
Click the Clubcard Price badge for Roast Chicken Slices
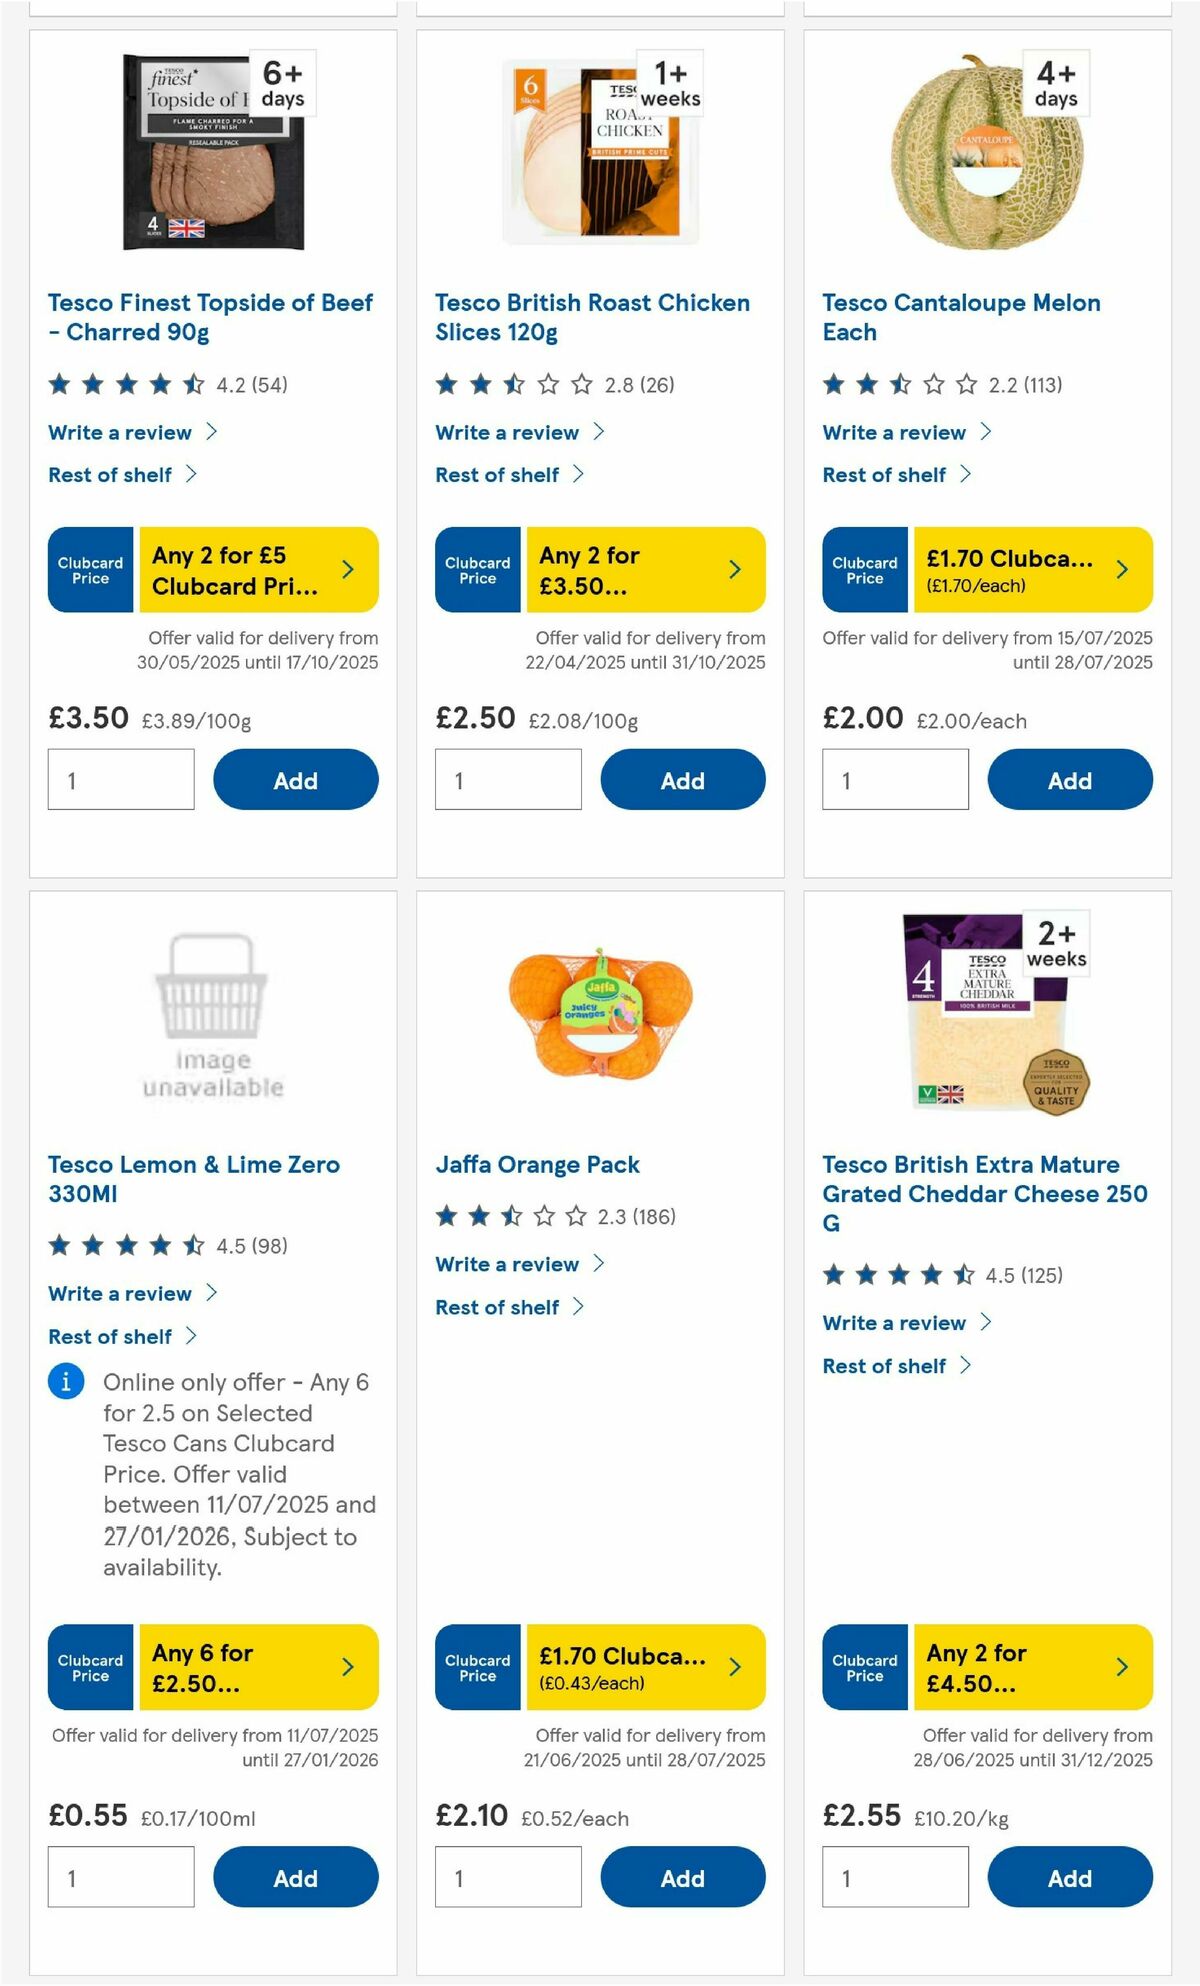point(477,569)
